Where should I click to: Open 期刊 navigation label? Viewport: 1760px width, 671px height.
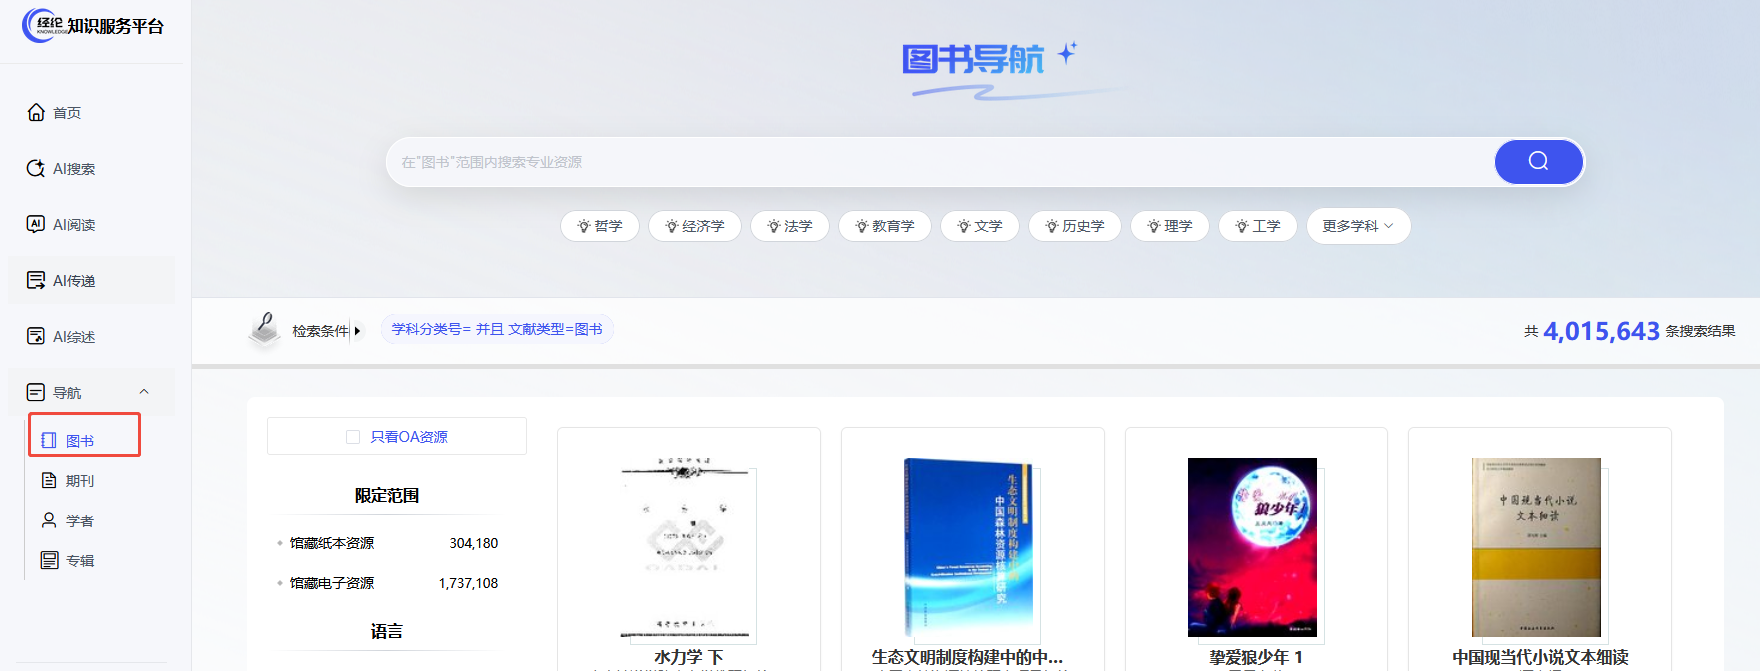pyautogui.click(x=80, y=481)
